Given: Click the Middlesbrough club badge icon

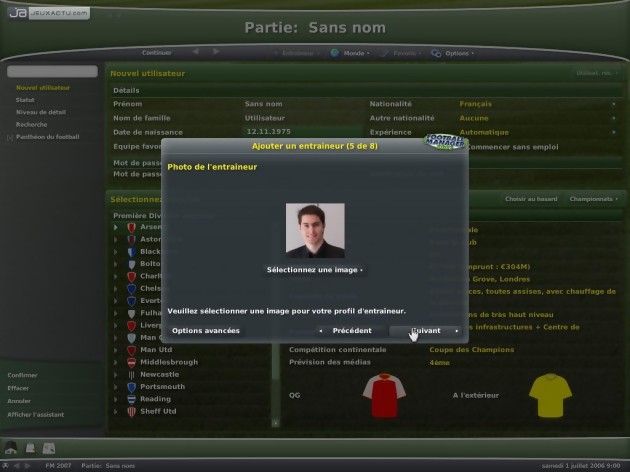Looking at the screenshot, I should [x=131, y=362].
